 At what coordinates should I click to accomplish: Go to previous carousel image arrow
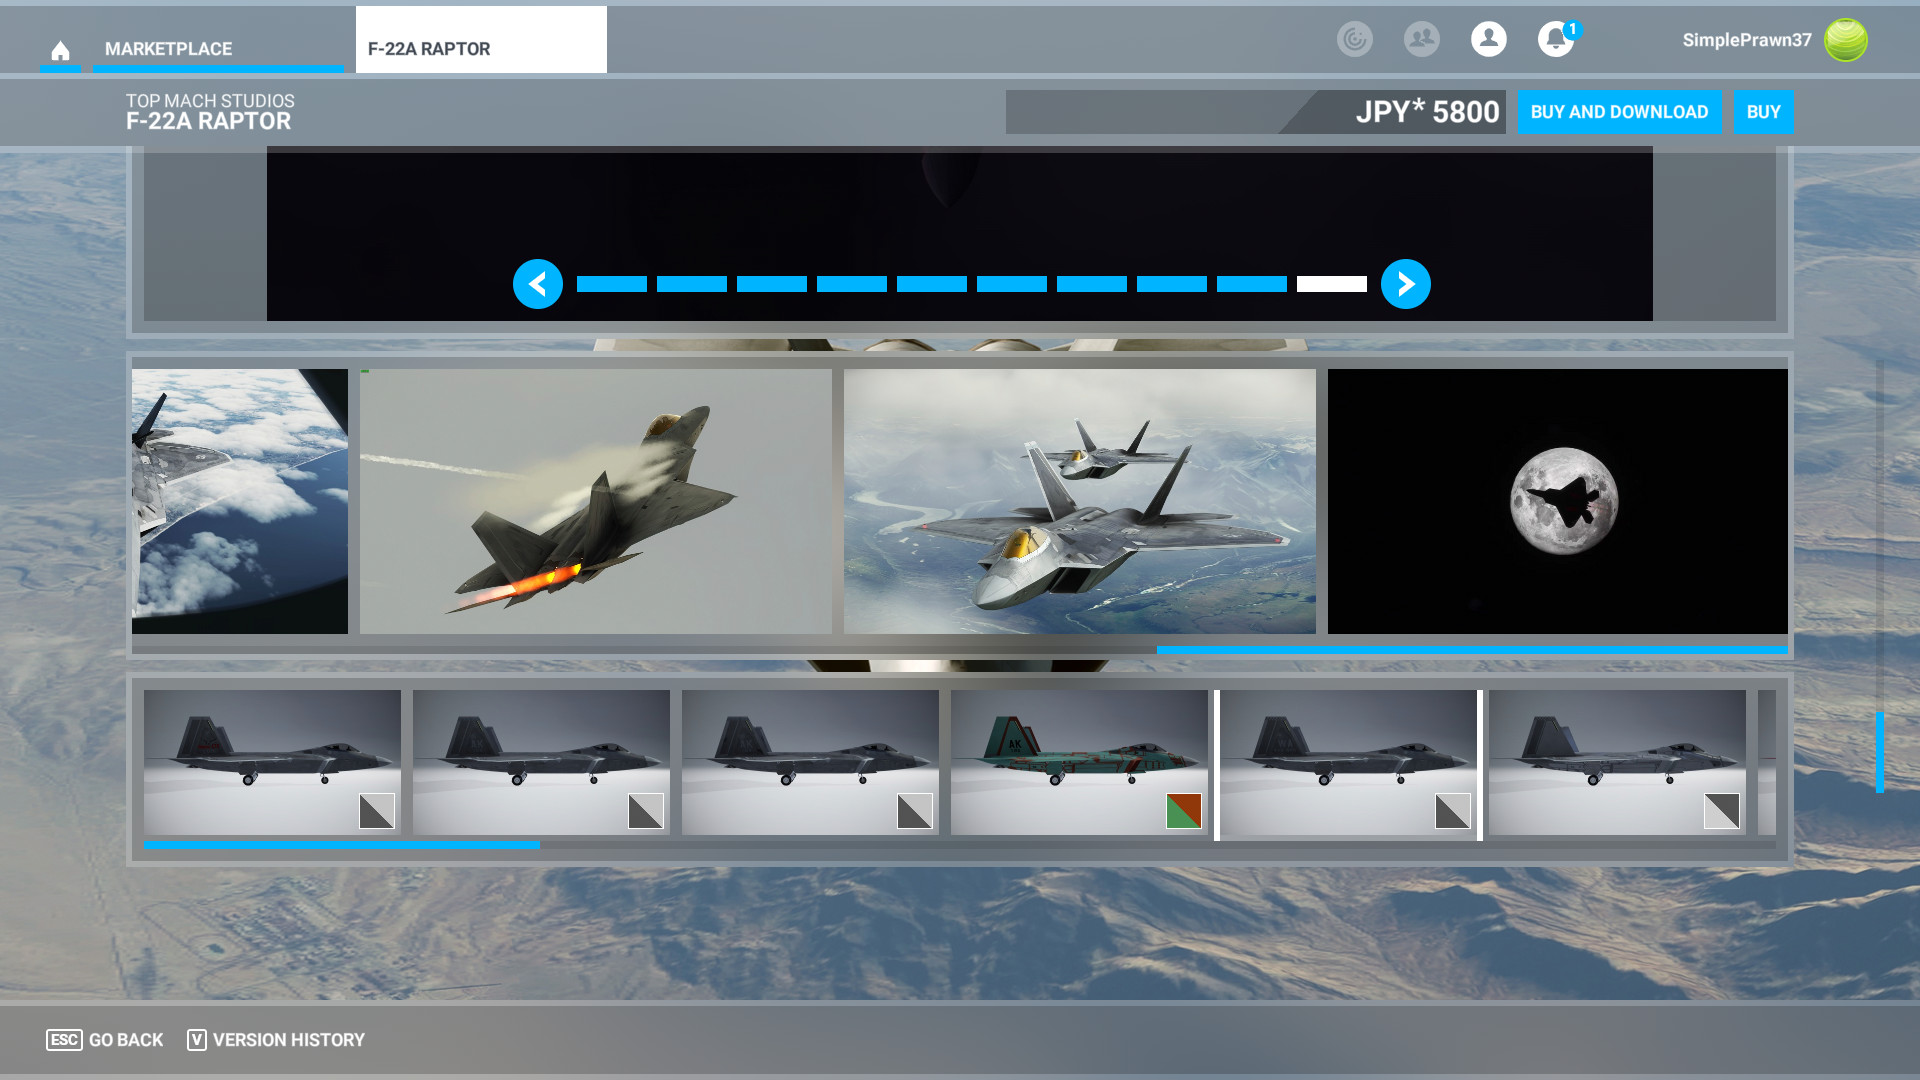pos(538,284)
